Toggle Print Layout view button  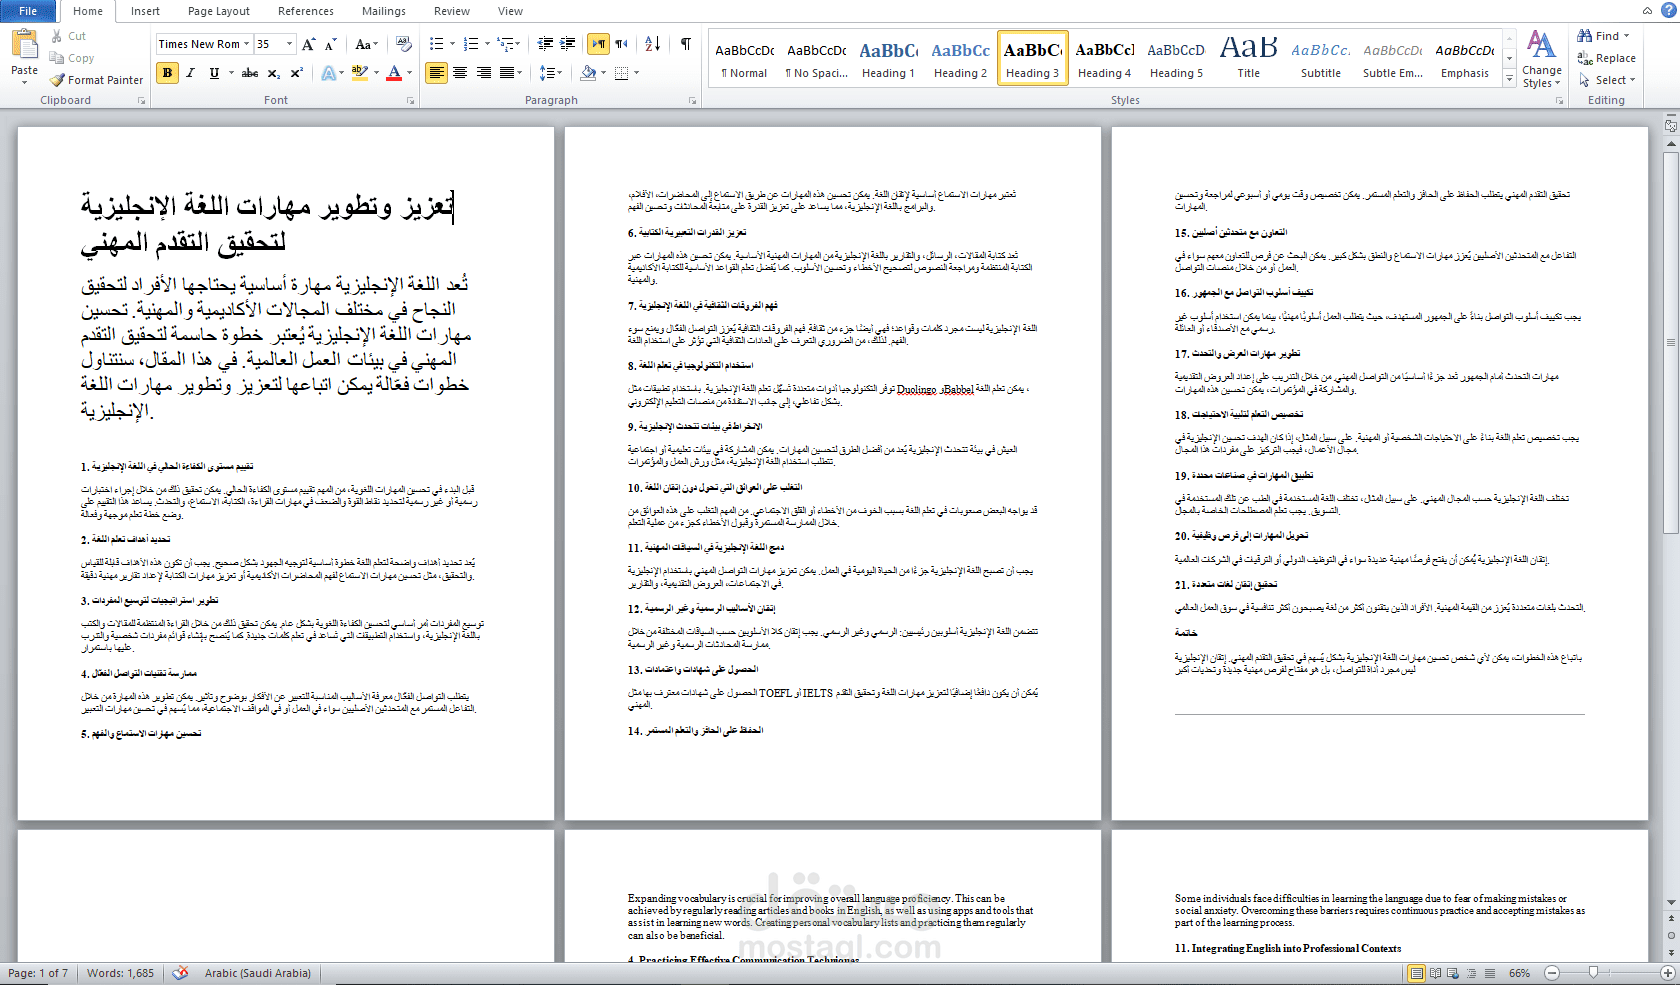coord(1416,973)
